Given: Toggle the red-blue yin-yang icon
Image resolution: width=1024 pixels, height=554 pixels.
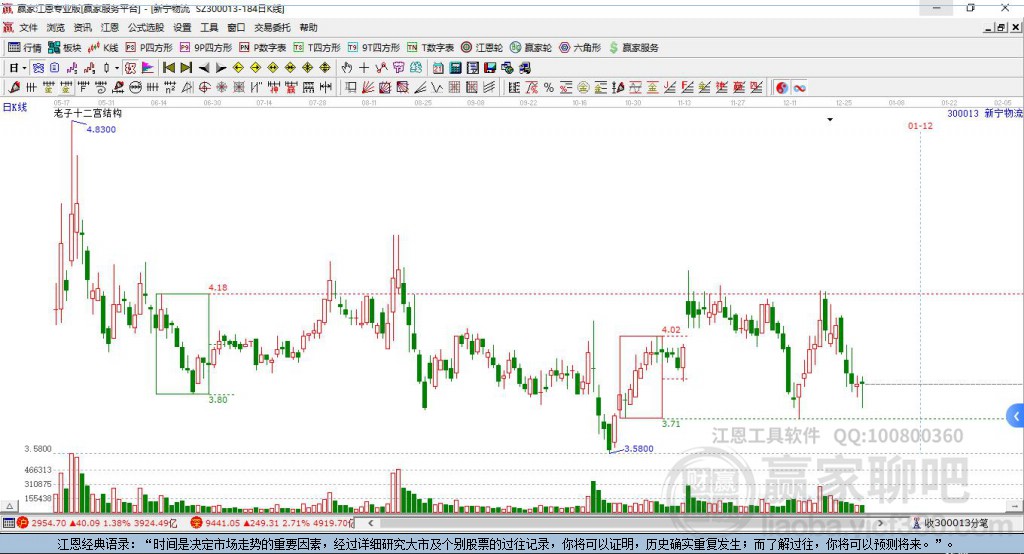Looking at the screenshot, I should click(x=782, y=87).
